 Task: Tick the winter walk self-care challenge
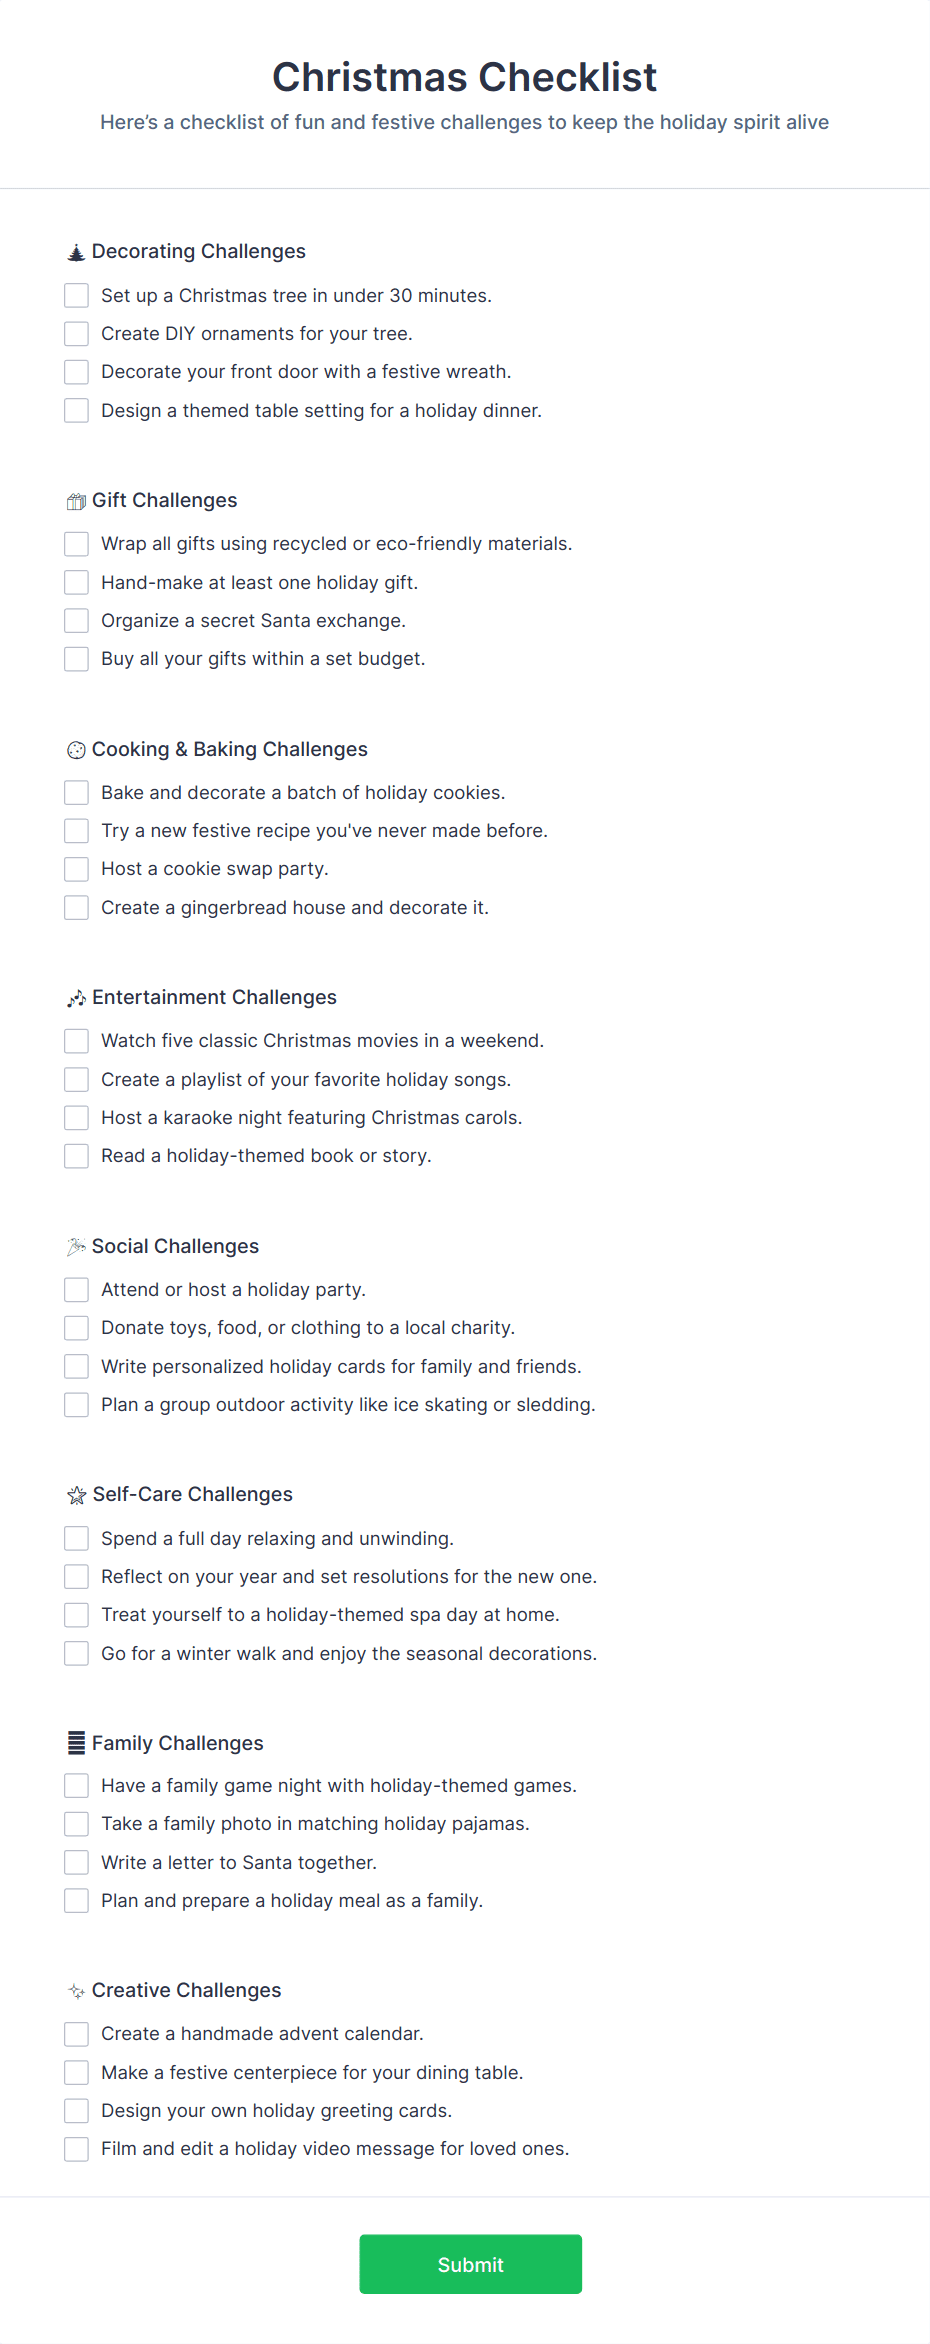tap(76, 1653)
